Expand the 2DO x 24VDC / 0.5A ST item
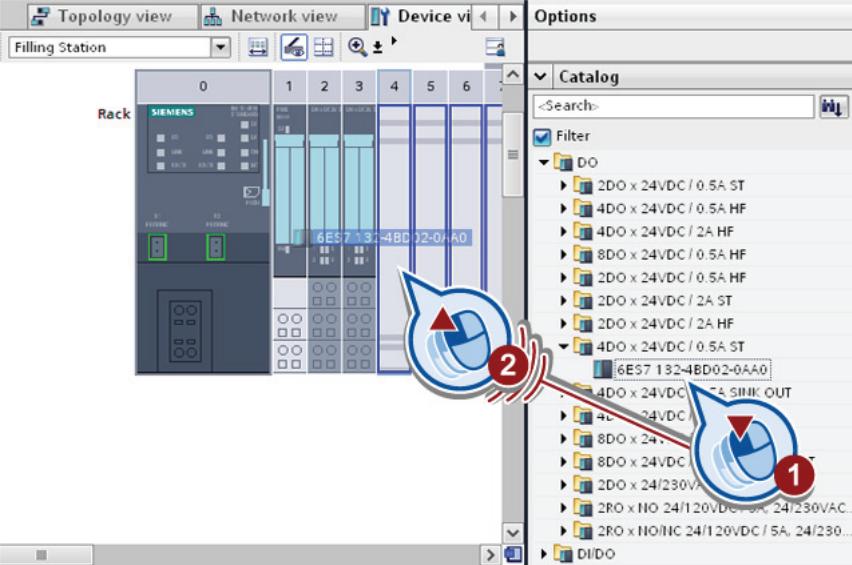 point(563,185)
